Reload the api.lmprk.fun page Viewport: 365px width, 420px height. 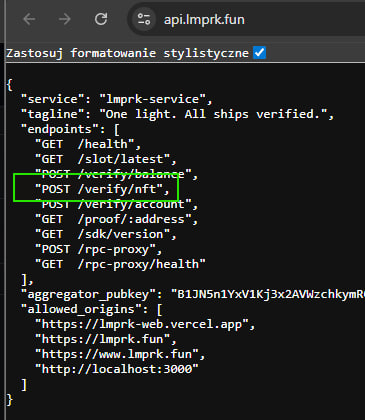101,19
